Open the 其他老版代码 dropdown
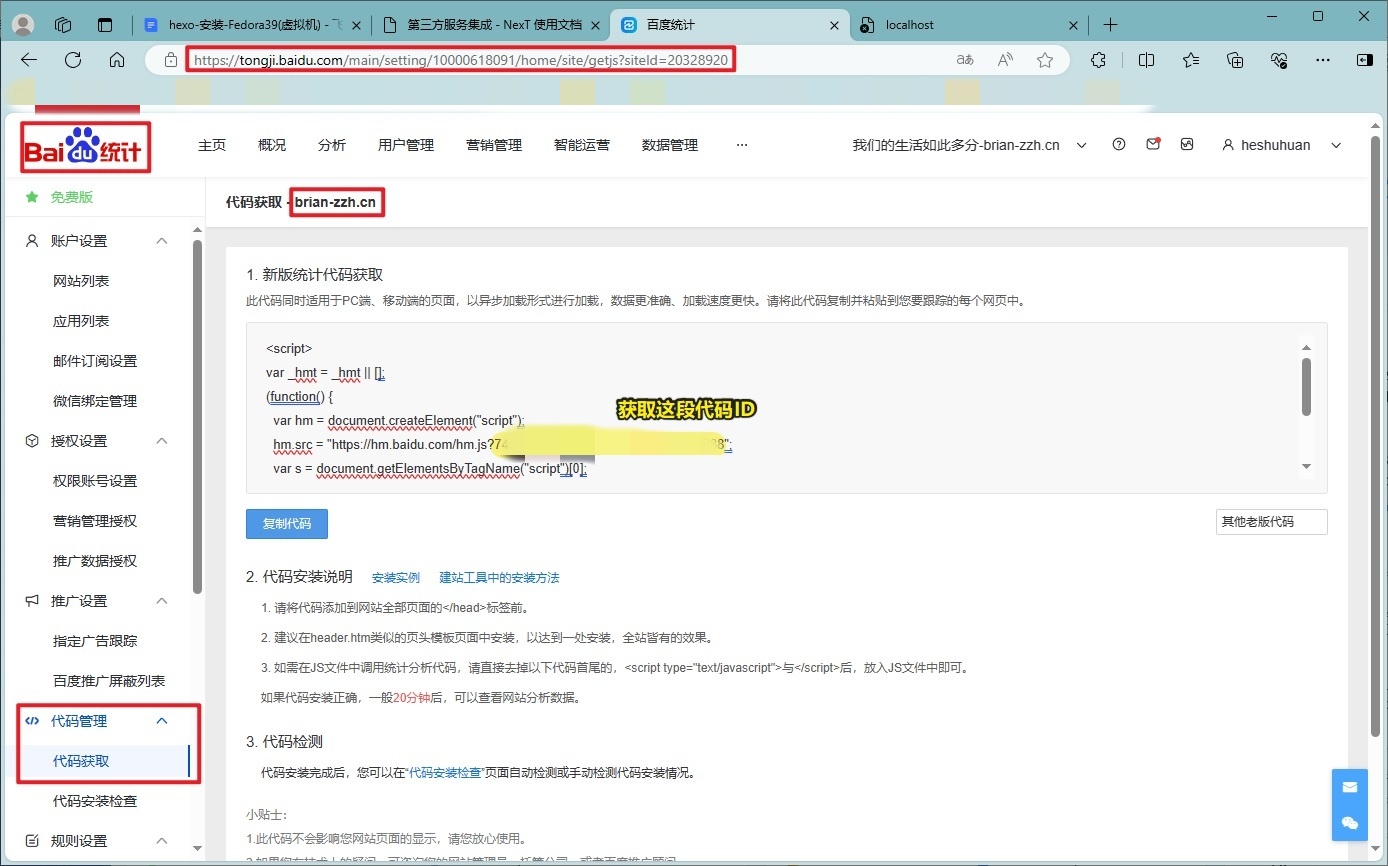 (1272, 522)
